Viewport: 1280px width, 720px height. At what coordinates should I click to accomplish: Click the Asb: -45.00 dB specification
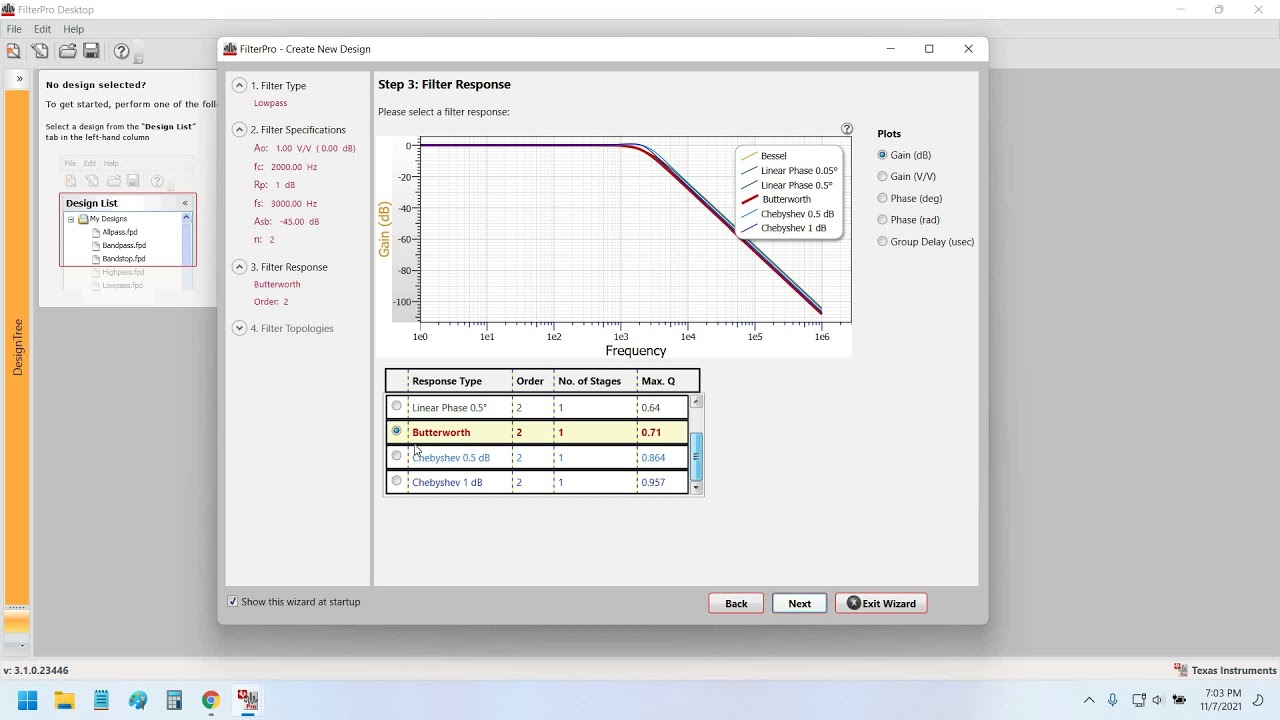[287, 222]
